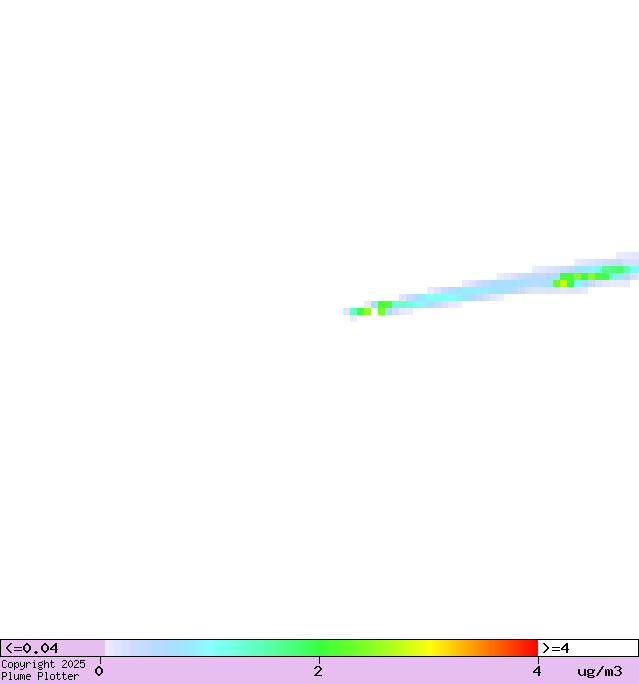The height and width of the screenshot is (684, 639).
Task: Click the "0" tick label on the scale
Action: click(99, 671)
